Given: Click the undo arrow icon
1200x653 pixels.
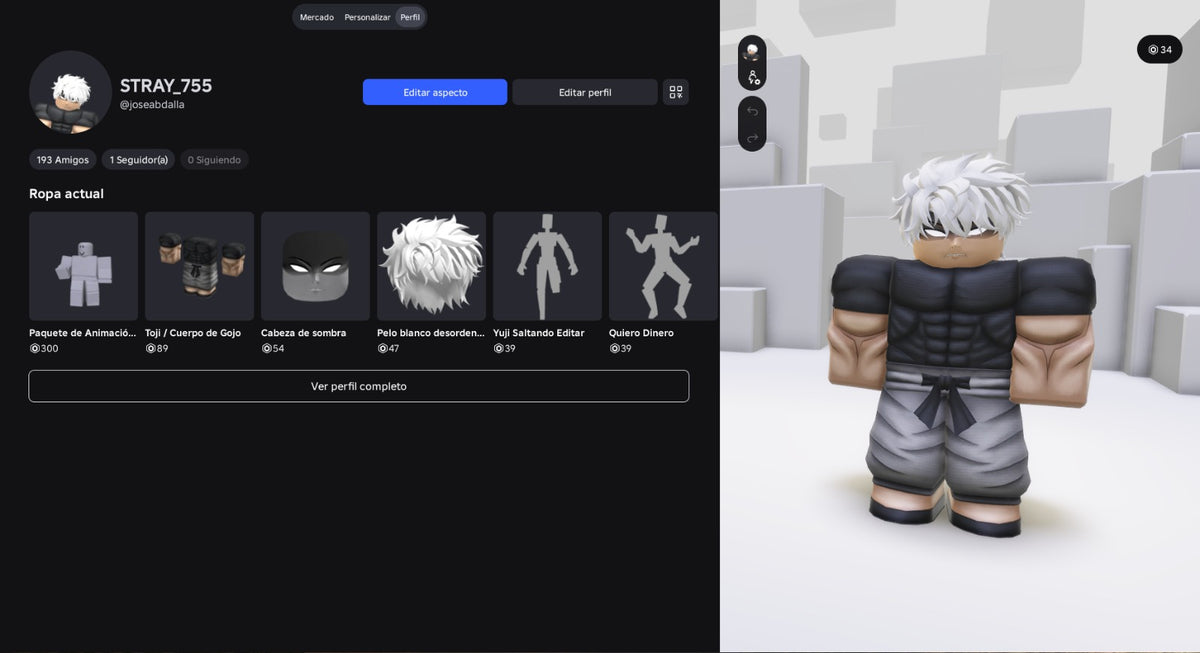Looking at the screenshot, I should tap(752, 111).
